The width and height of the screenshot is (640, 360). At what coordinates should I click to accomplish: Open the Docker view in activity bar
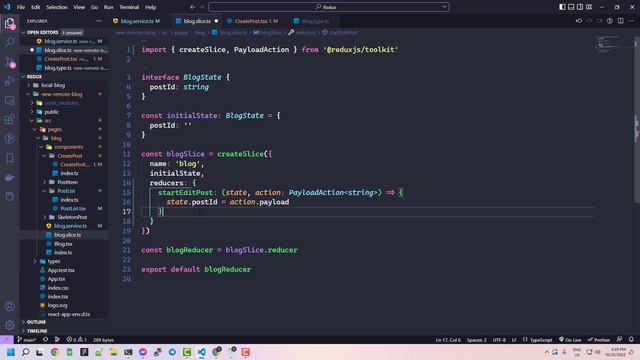9,178
